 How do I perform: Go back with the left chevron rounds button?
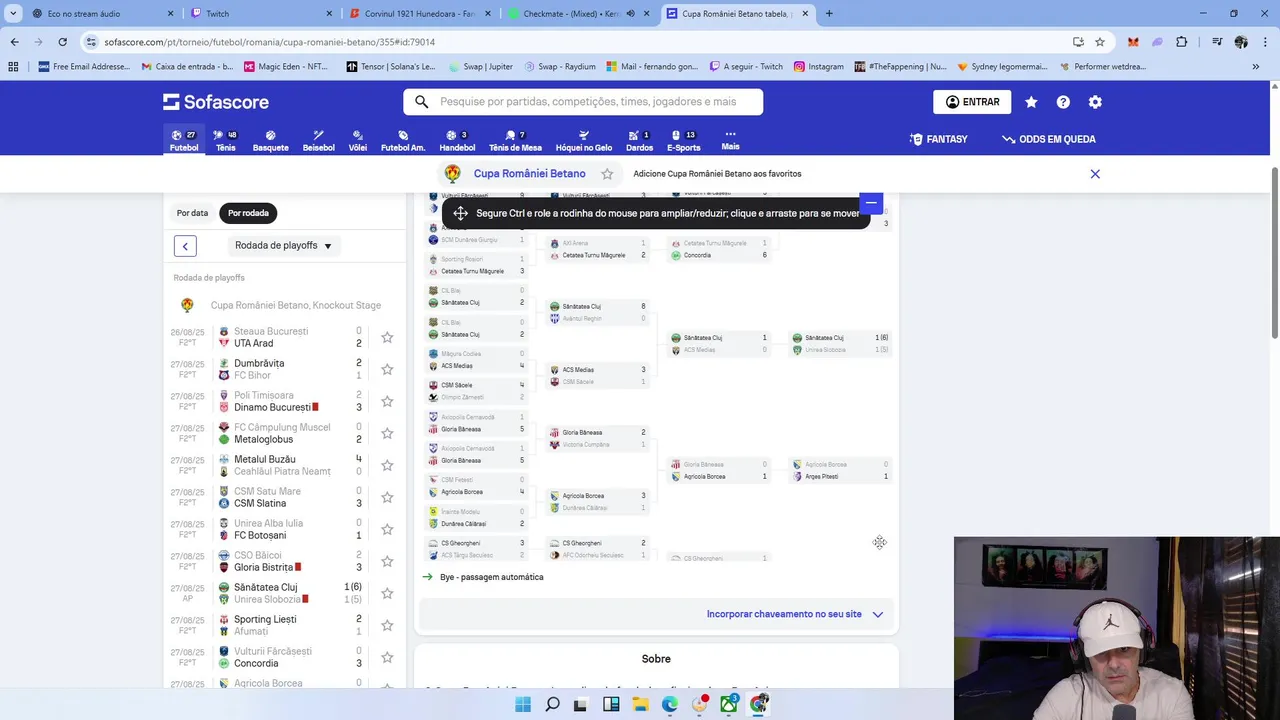[x=185, y=246]
